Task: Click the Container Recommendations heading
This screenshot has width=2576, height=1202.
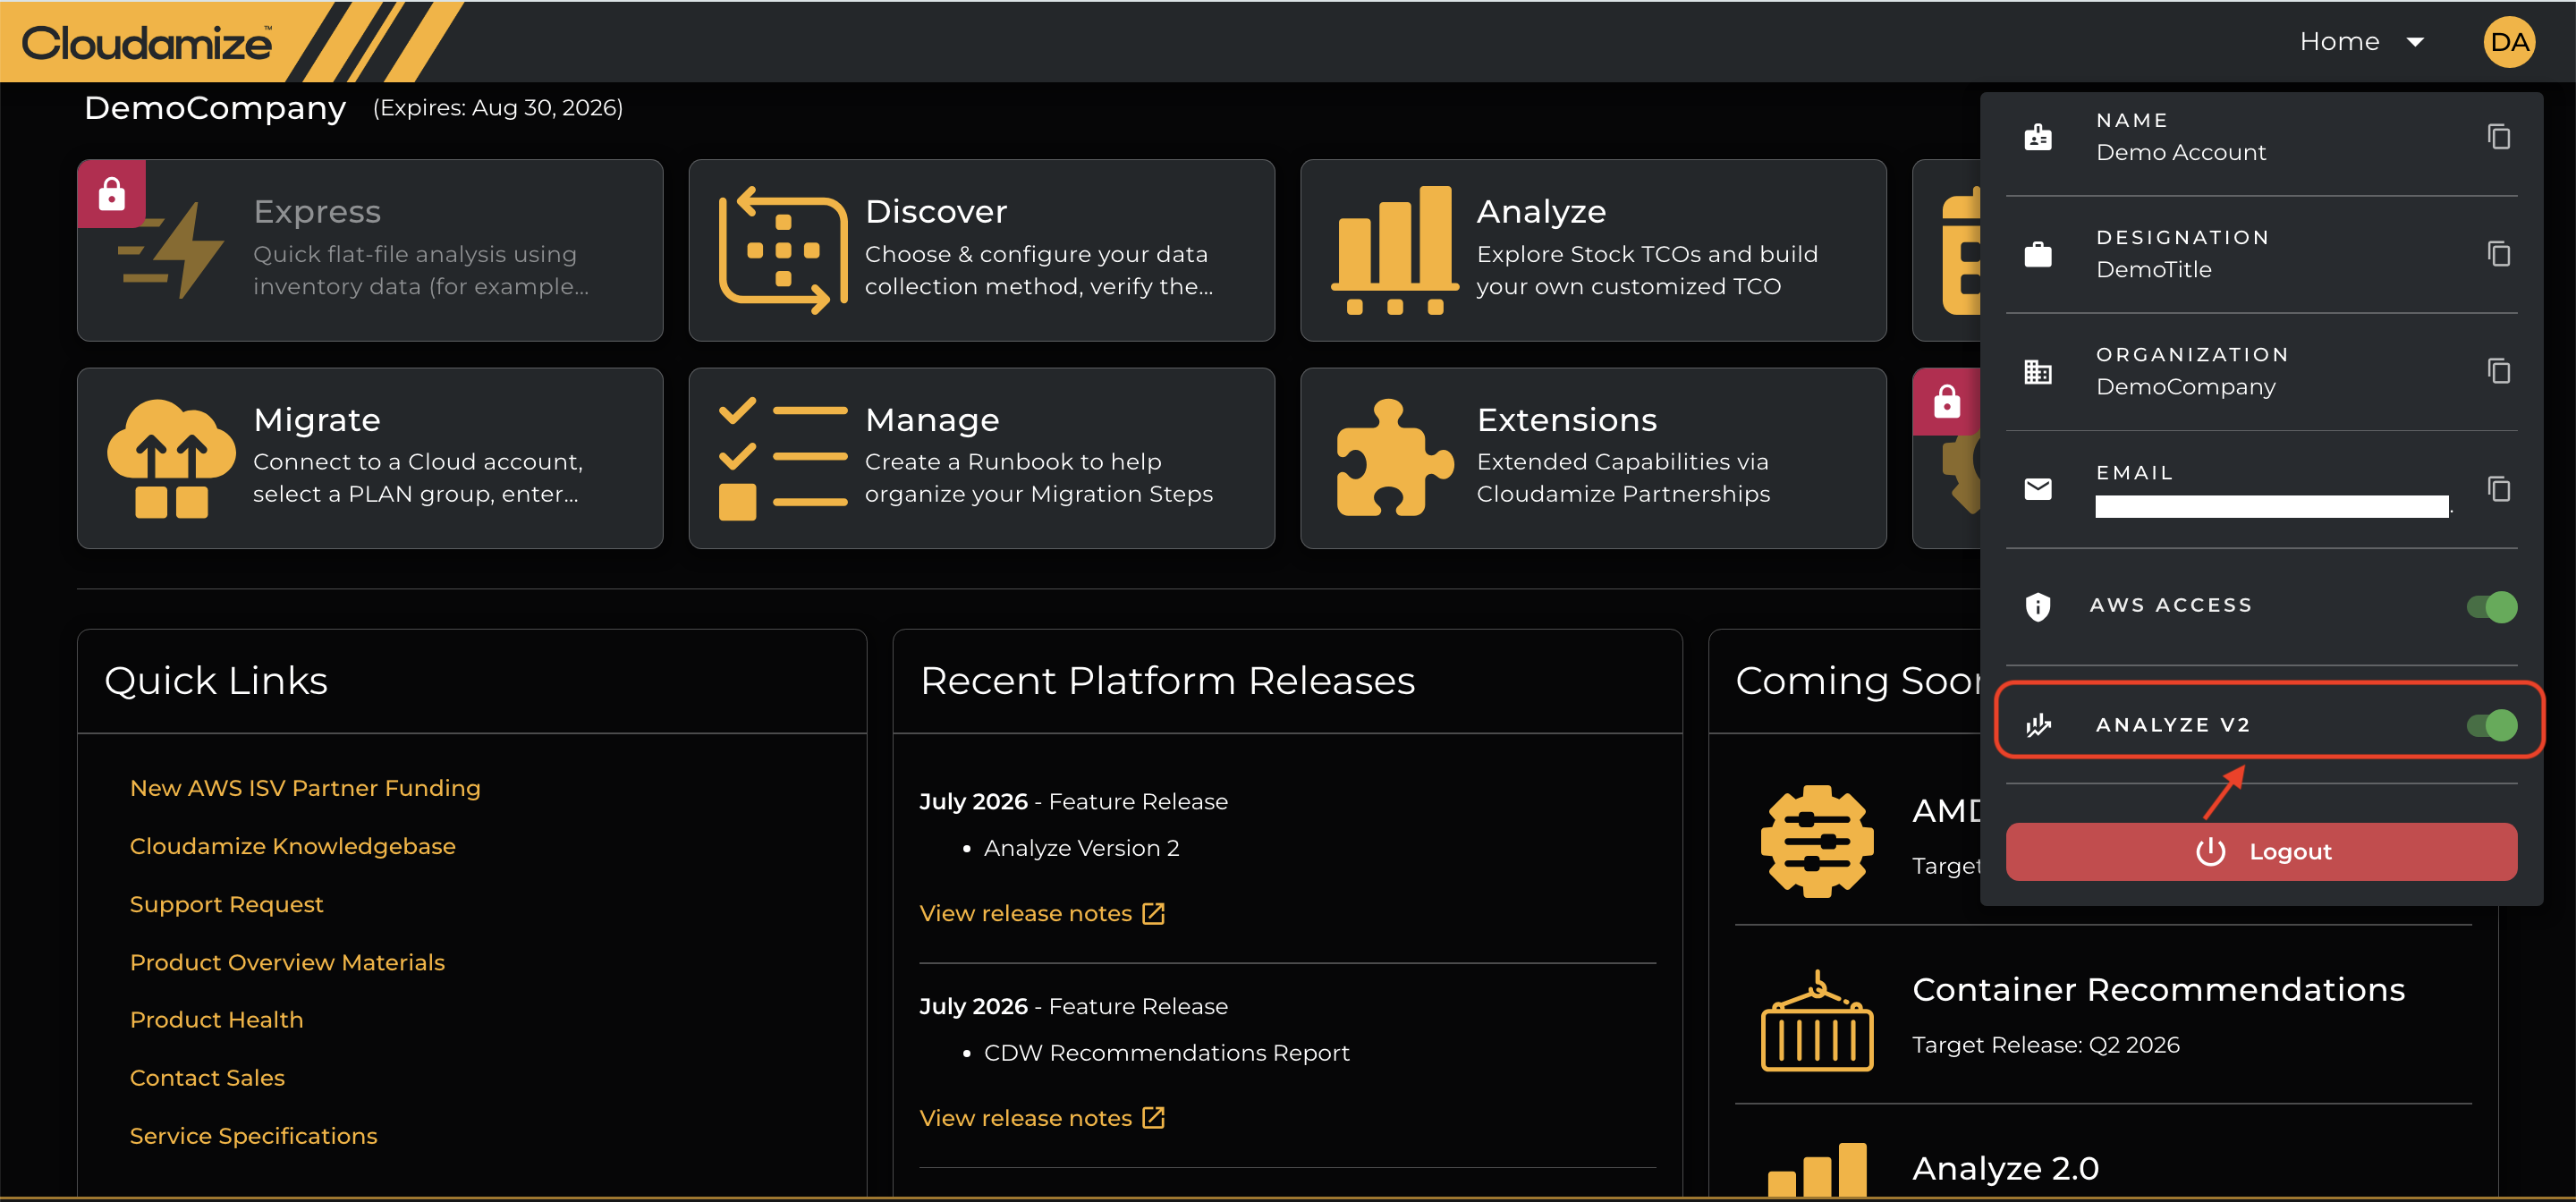Action: [x=2158, y=989]
